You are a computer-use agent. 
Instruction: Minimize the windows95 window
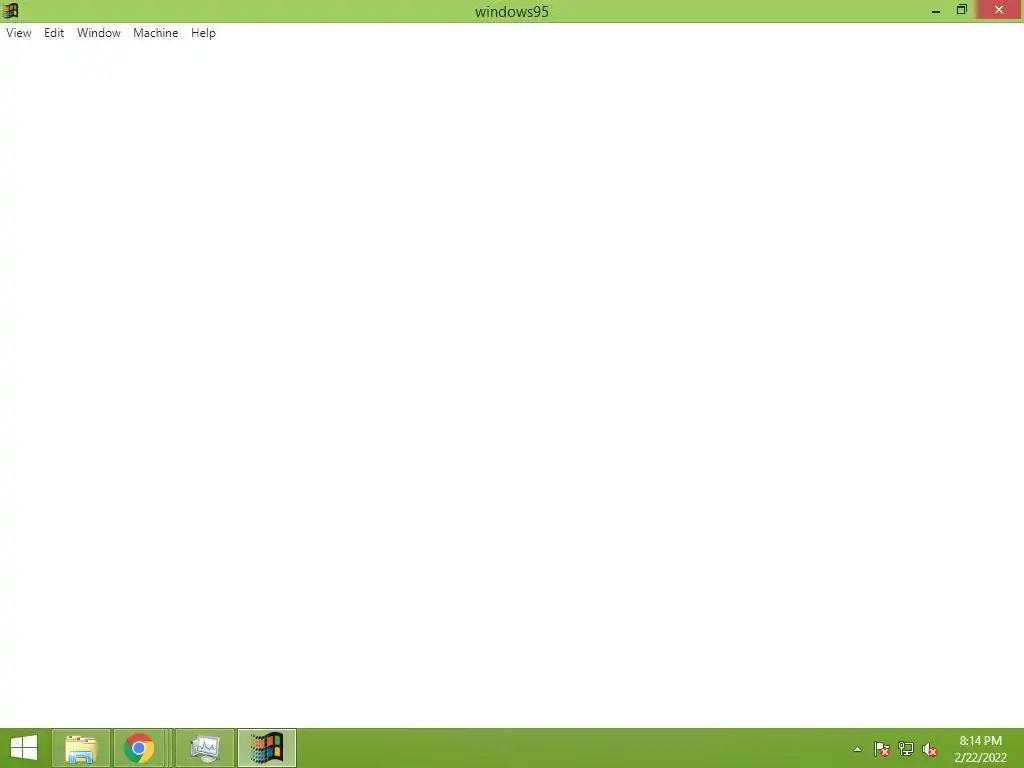pyautogui.click(x=936, y=10)
